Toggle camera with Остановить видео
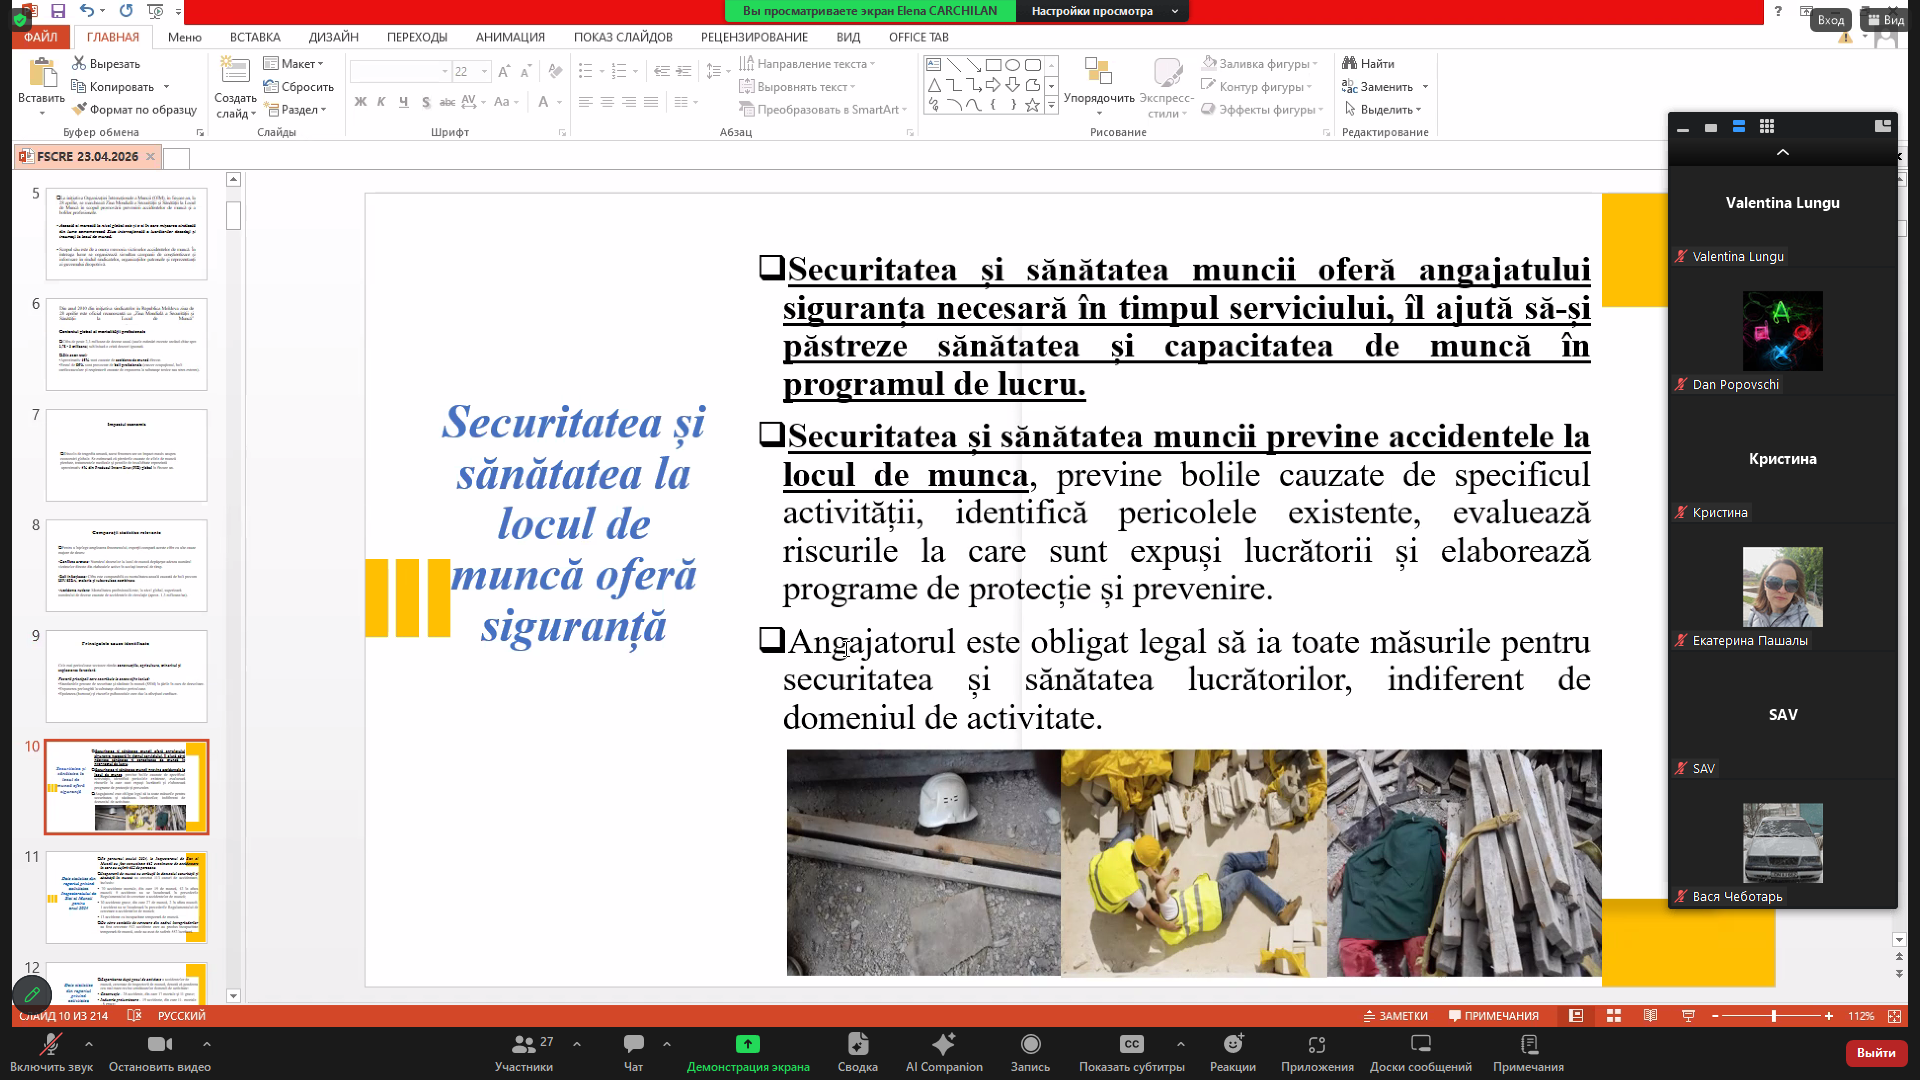The image size is (1920, 1080). click(159, 1045)
